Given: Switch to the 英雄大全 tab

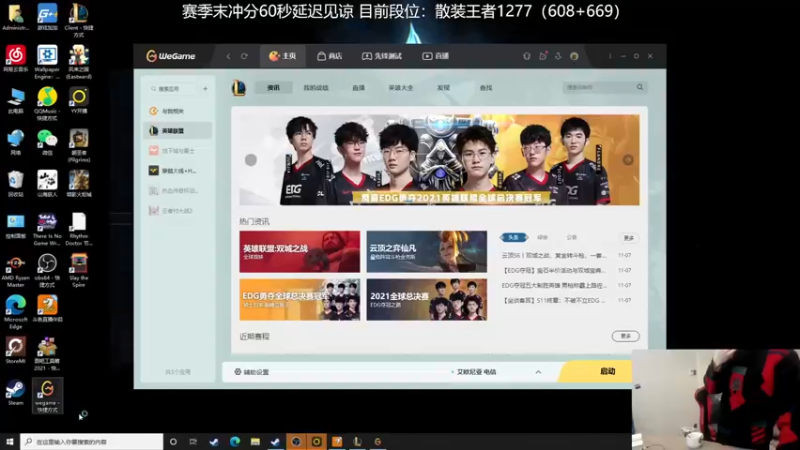Looking at the screenshot, I should pyautogui.click(x=401, y=88).
